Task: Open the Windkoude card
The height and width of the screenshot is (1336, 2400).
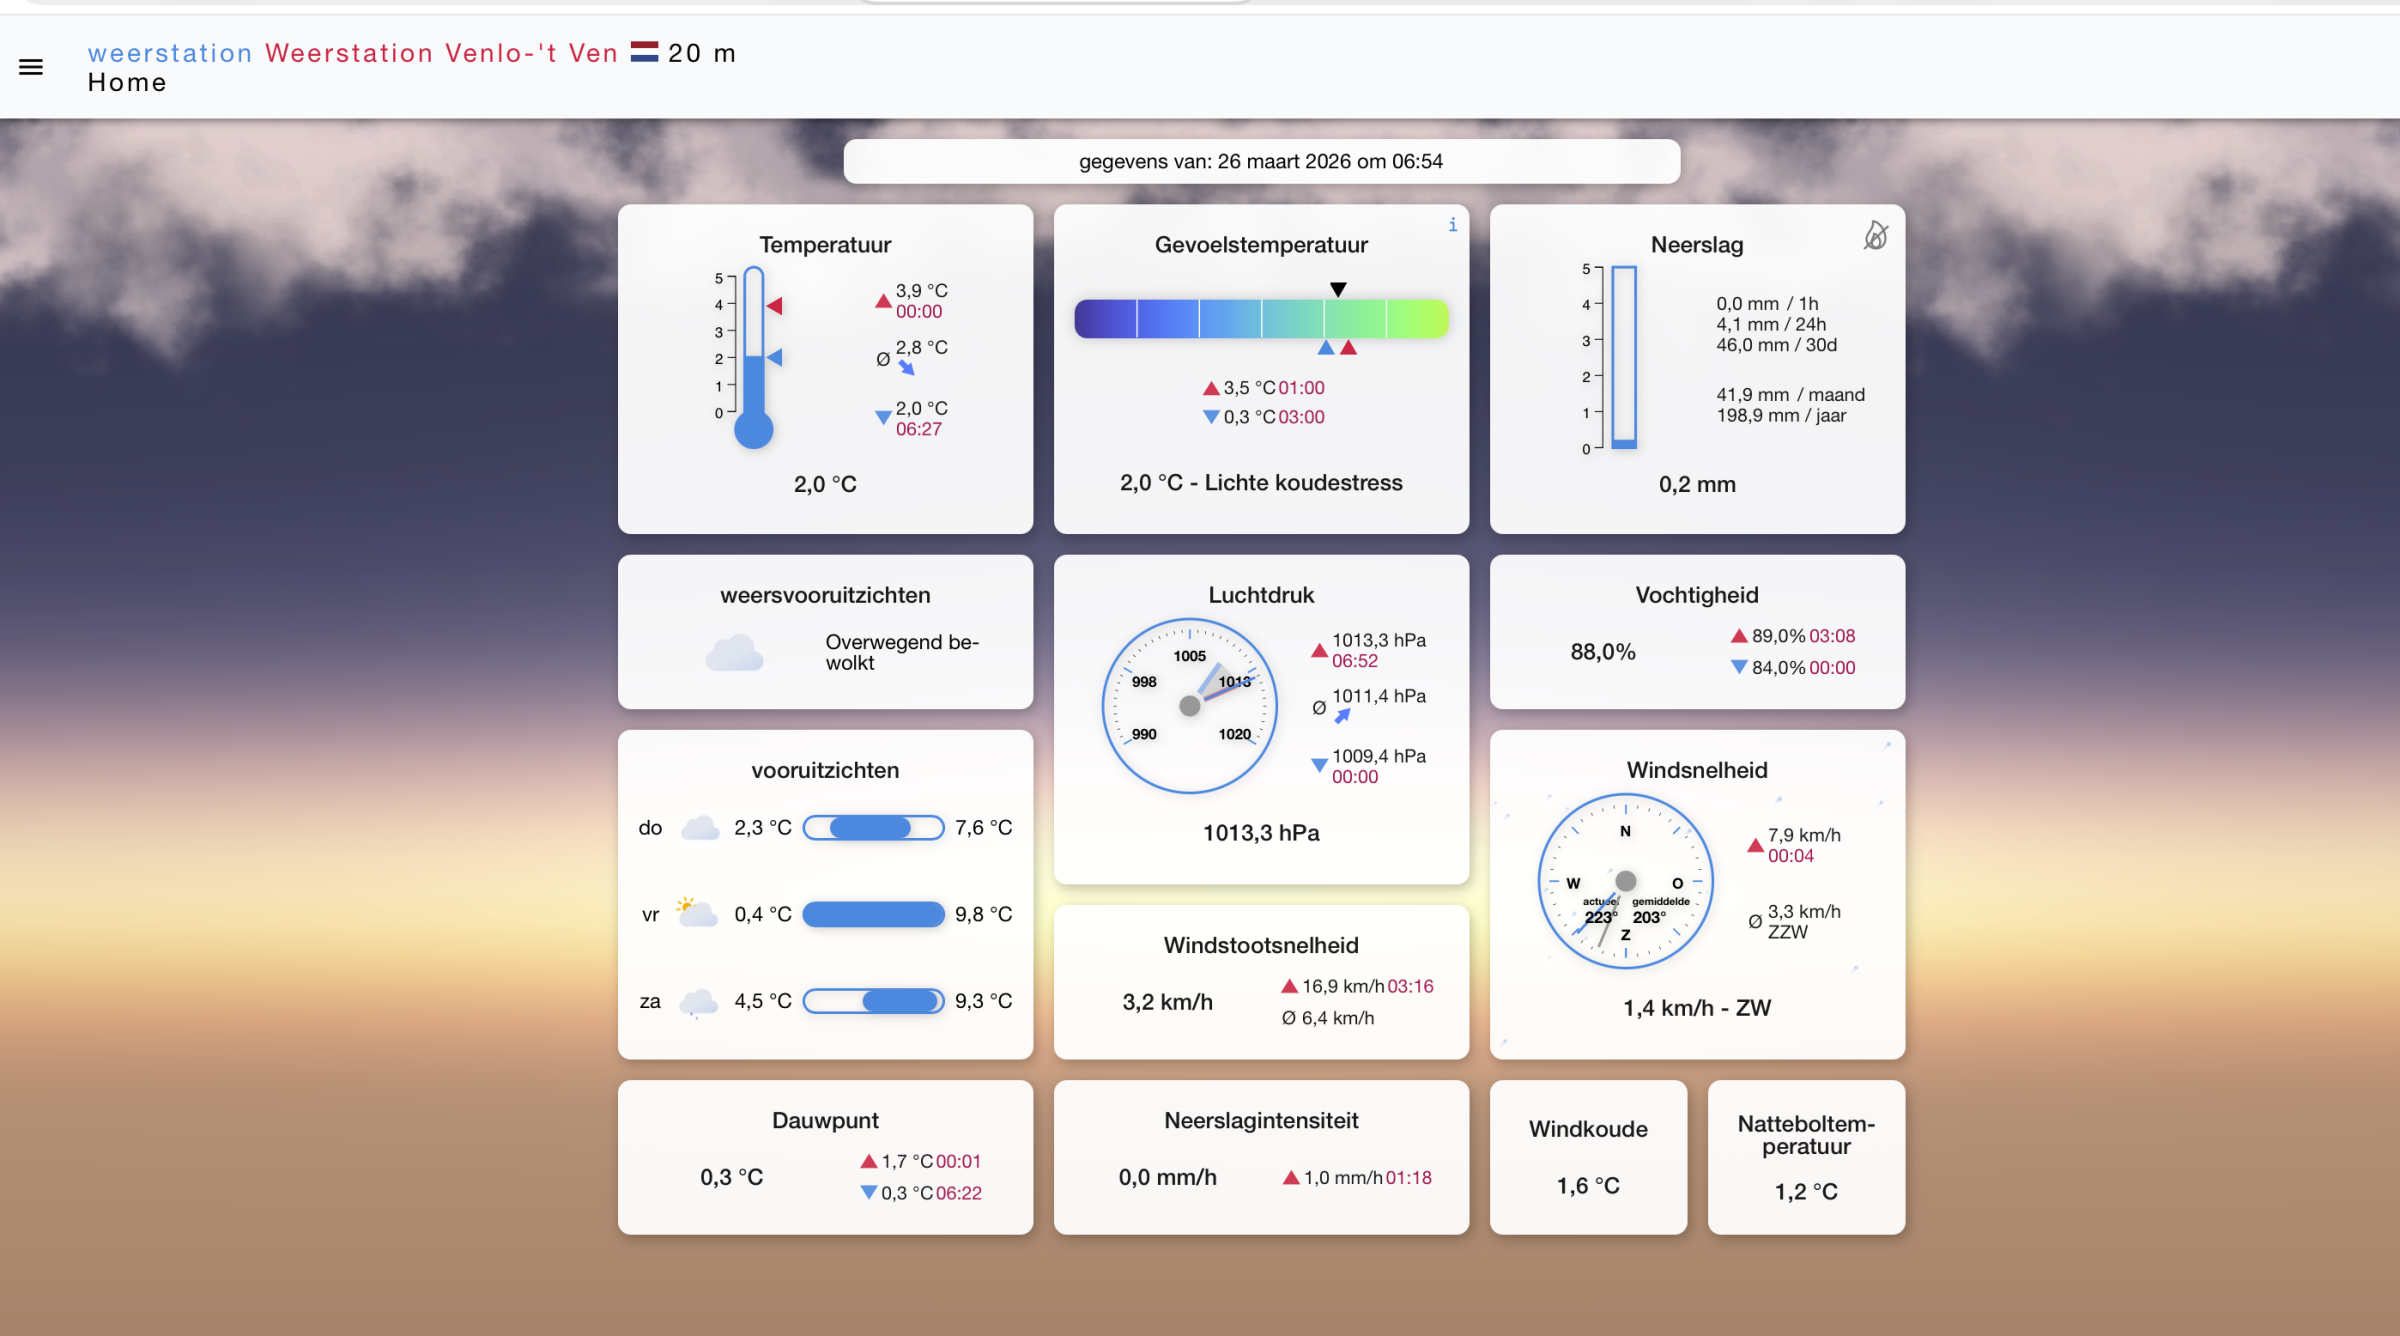Action: [1587, 1157]
